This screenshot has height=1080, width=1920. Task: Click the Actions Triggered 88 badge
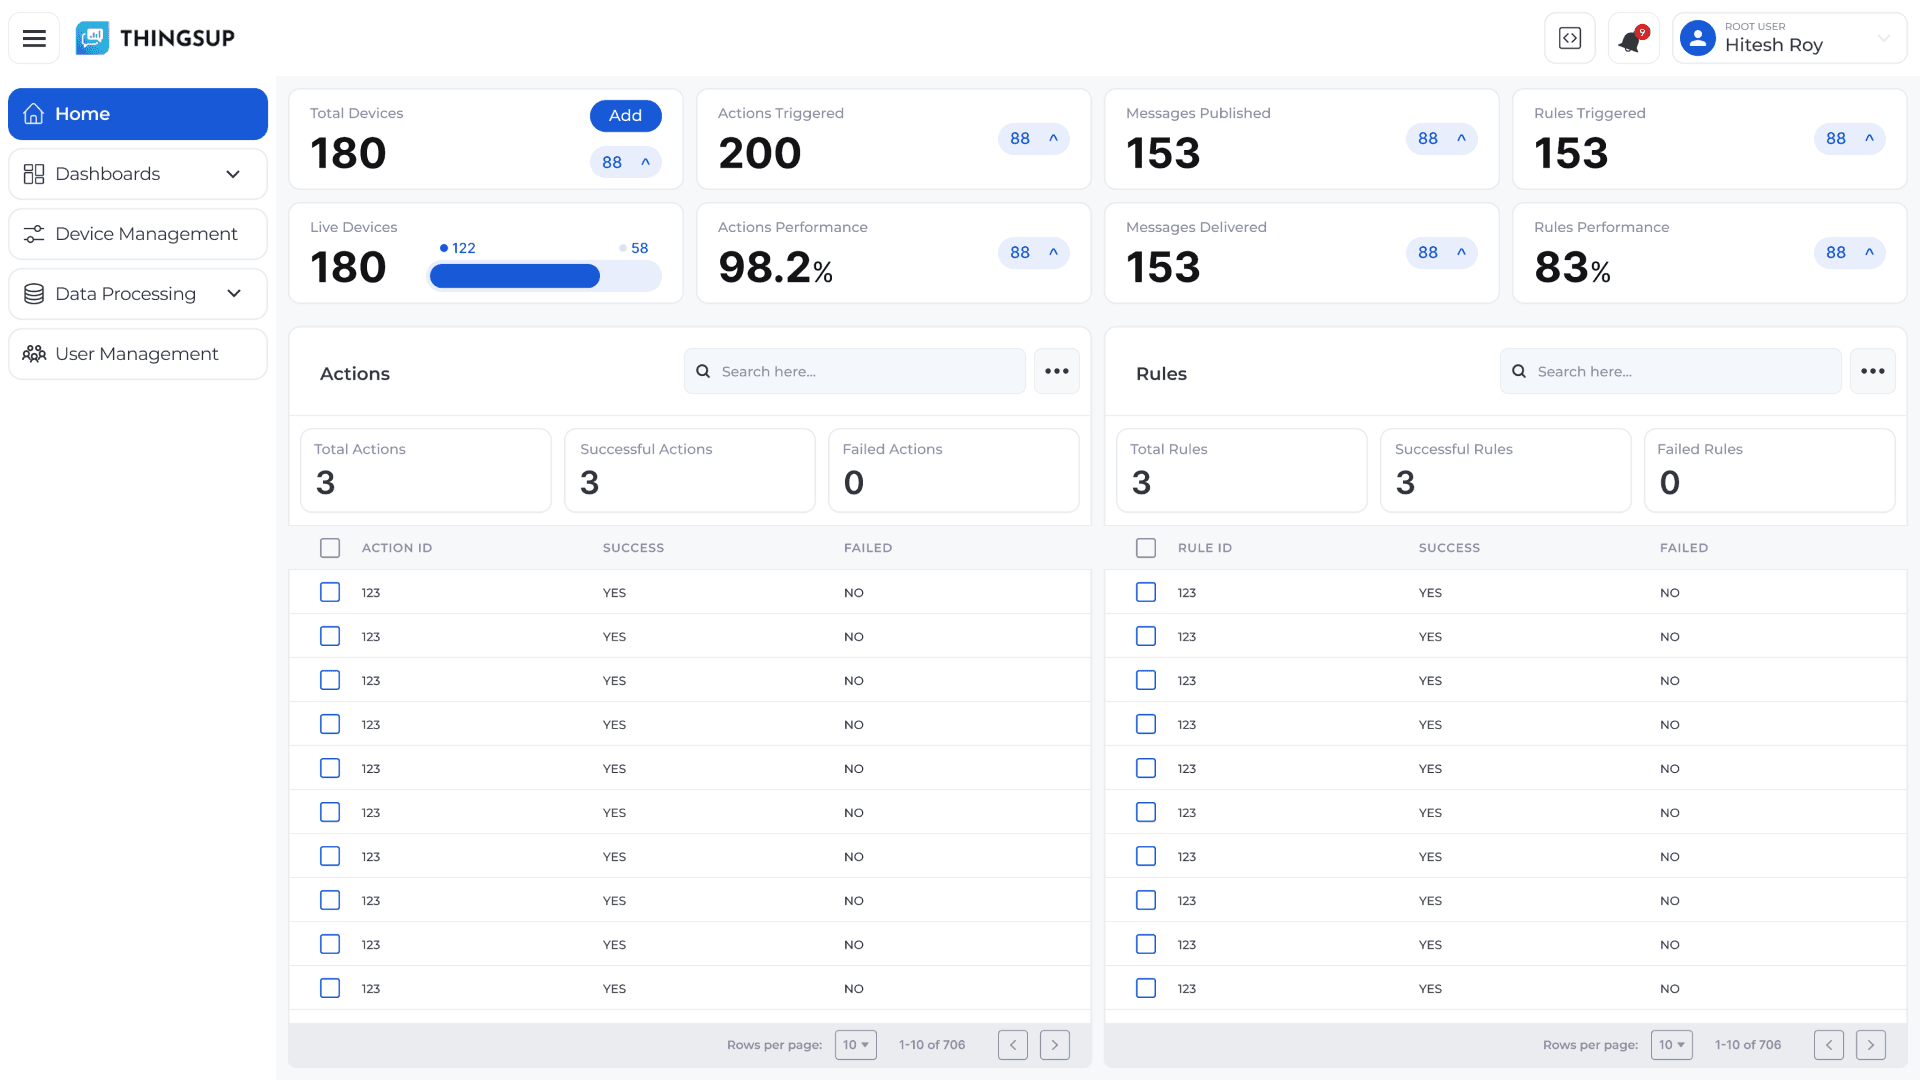(x=1033, y=139)
